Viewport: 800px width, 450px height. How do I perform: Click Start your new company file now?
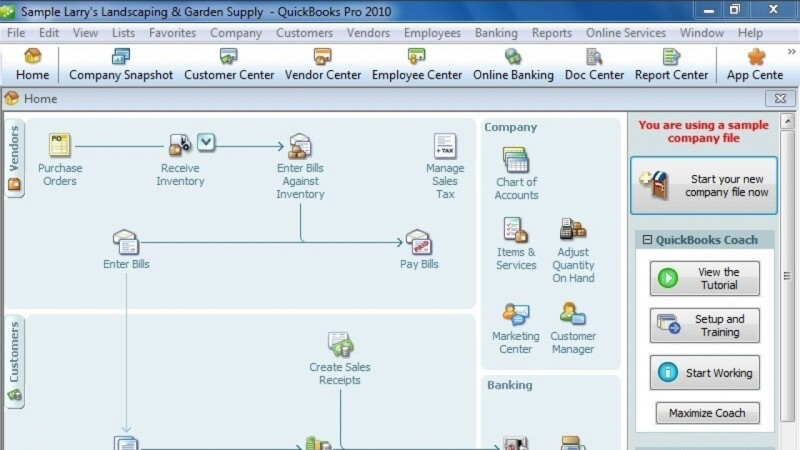[x=704, y=185]
